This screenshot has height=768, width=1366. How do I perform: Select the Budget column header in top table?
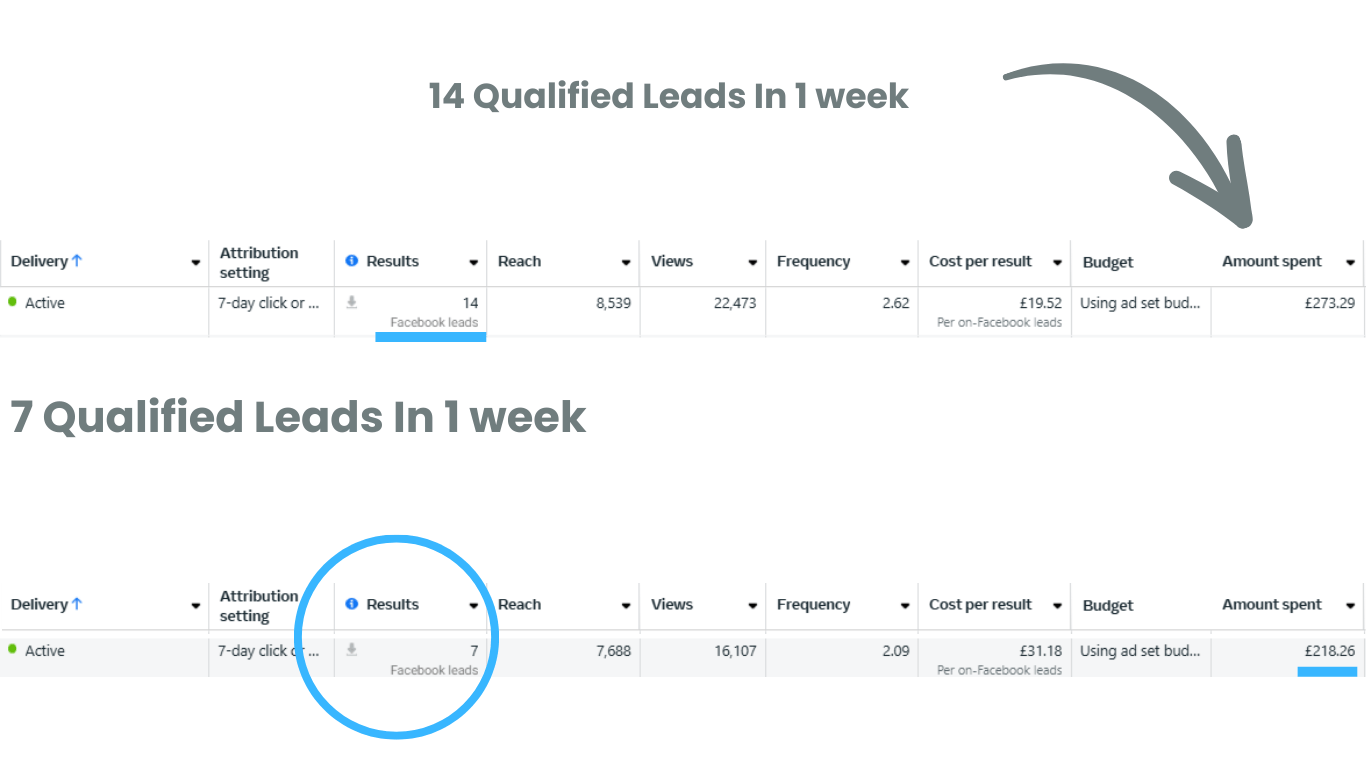click(1108, 262)
